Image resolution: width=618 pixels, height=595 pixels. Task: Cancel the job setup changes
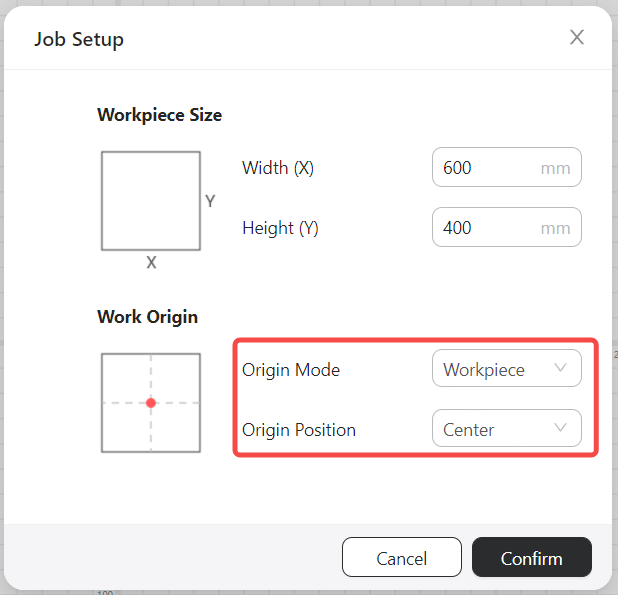(x=402, y=557)
